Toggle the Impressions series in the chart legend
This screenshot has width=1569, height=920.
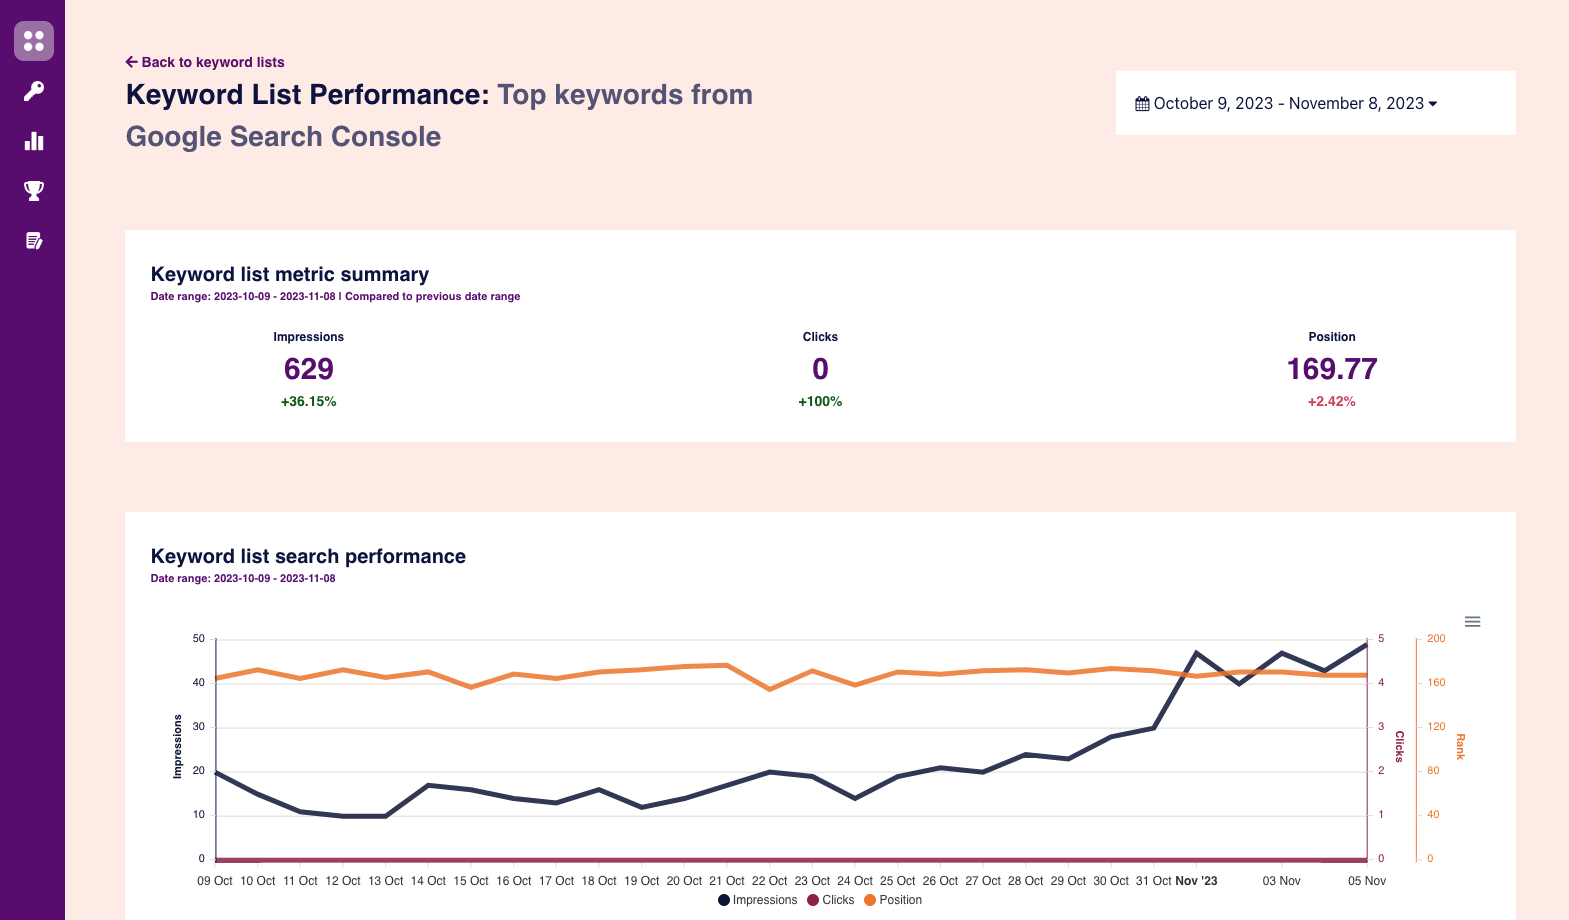pyautogui.click(x=758, y=899)
